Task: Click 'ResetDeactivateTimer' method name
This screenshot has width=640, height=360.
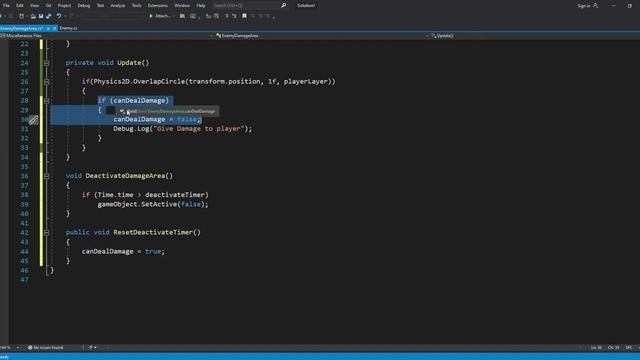Action: (153, 232)
